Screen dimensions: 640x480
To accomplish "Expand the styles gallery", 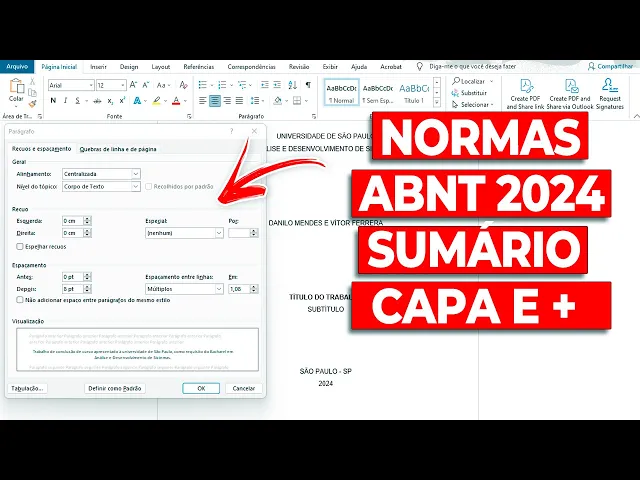I will 437,102.
